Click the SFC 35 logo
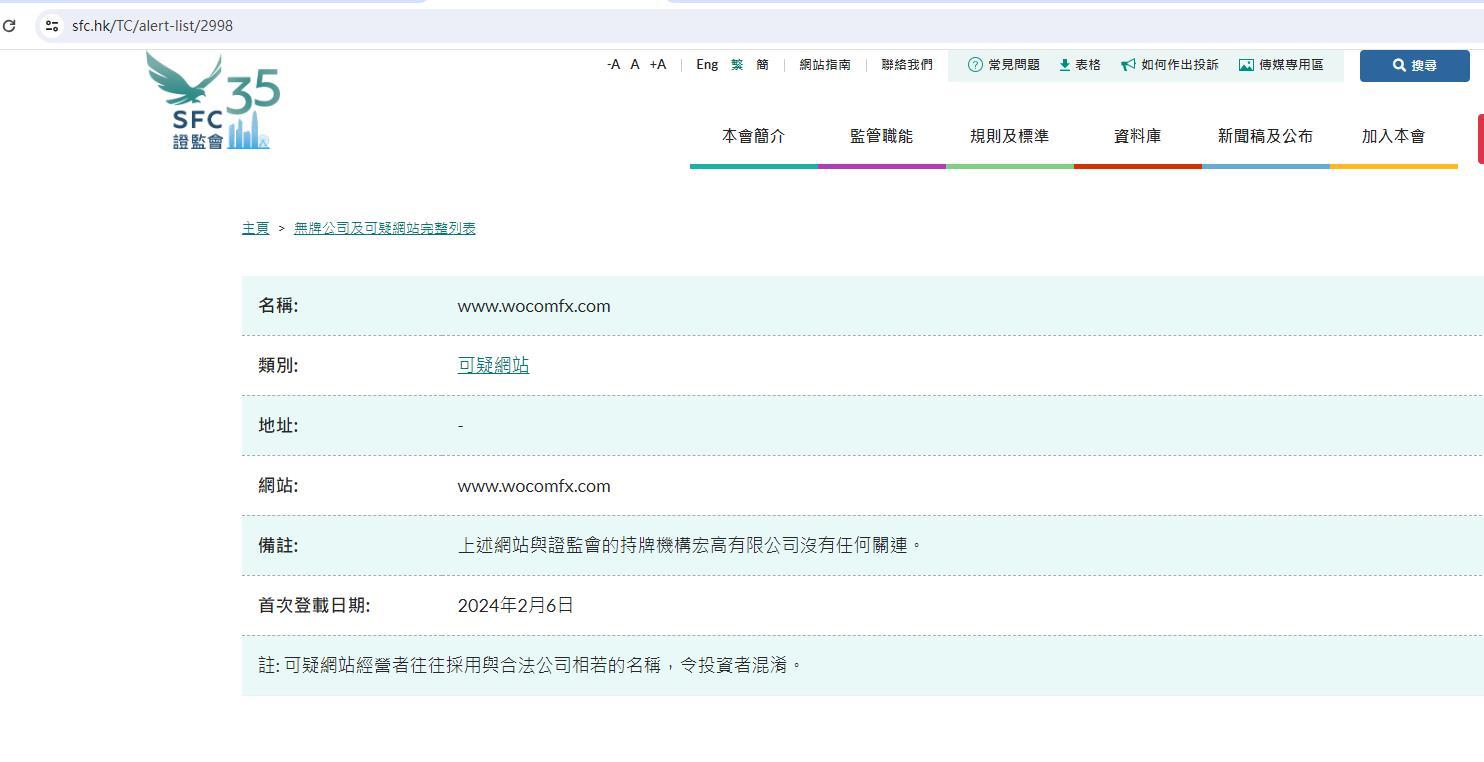The height and width of the screenshot is (762, 1484). (x=213, y=101)
